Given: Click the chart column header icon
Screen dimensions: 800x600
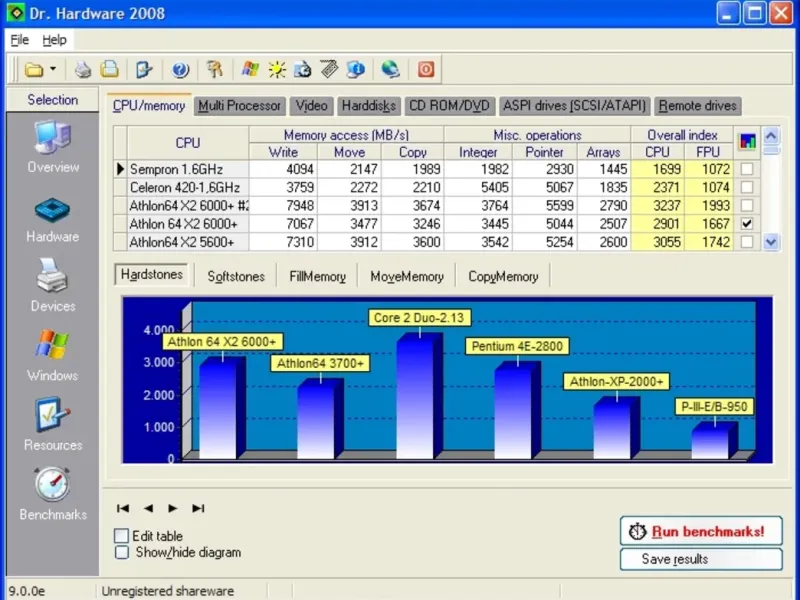Looking at the screenshot, I should coord(747,141).
